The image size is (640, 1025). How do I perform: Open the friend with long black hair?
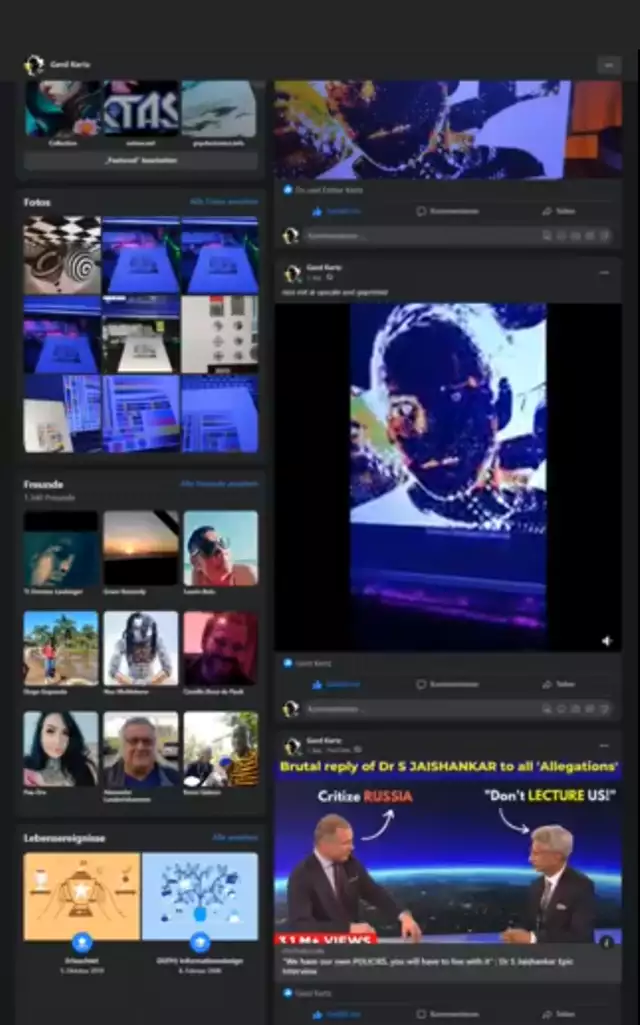tap(61, 748)
